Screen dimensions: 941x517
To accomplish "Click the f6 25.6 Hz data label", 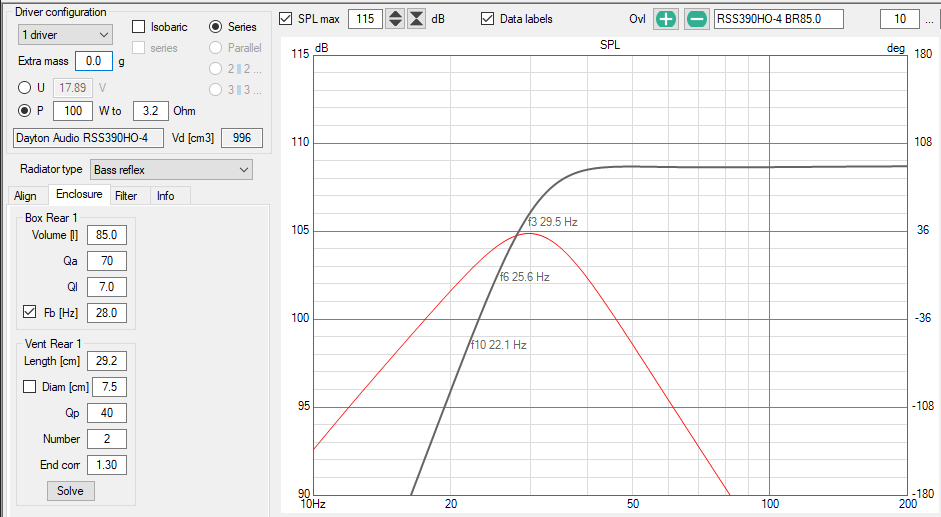I will point(525,277).
